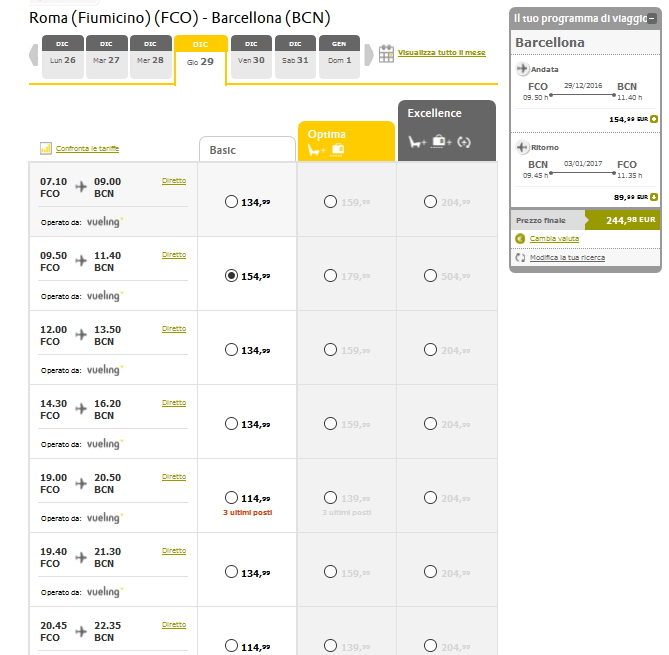The width and height of the screenshot is (669, 655).
Task: Open the Visualizza tutto il mese link
Action: 441,52
